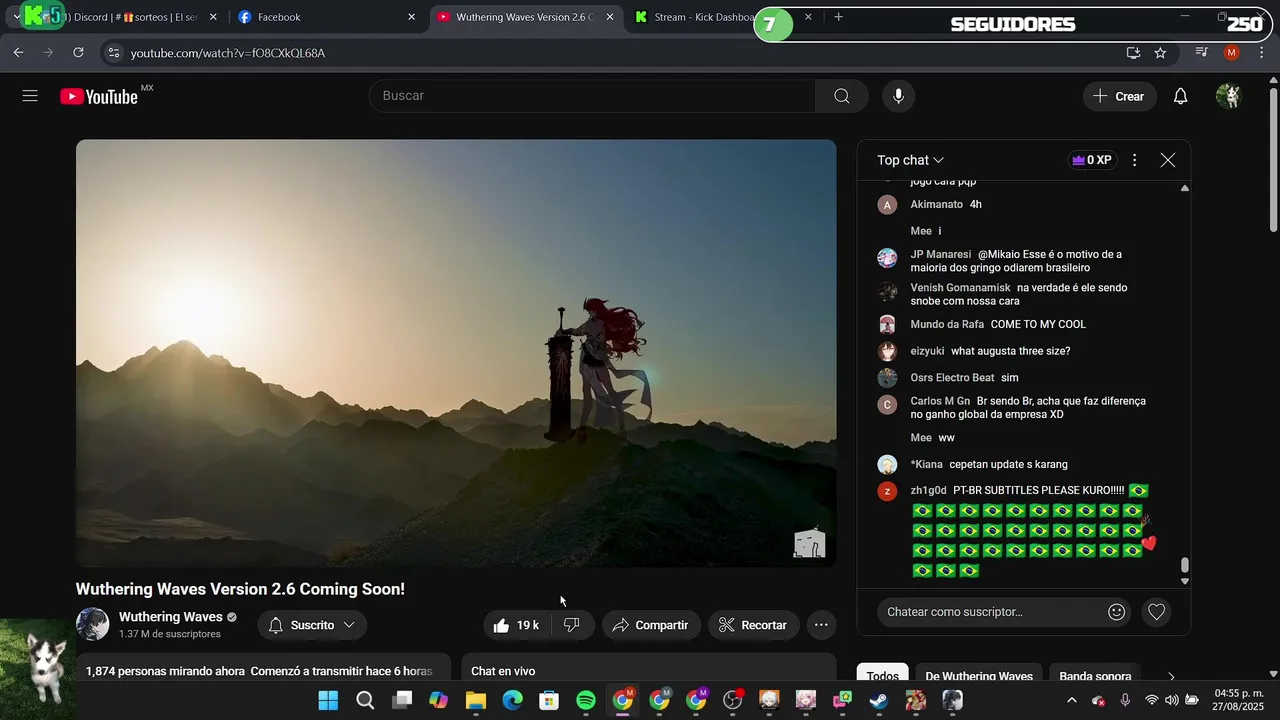Open Copilot from the taskbar
The height and width of the screenshot is (720, 1280).
click(438, 700)
